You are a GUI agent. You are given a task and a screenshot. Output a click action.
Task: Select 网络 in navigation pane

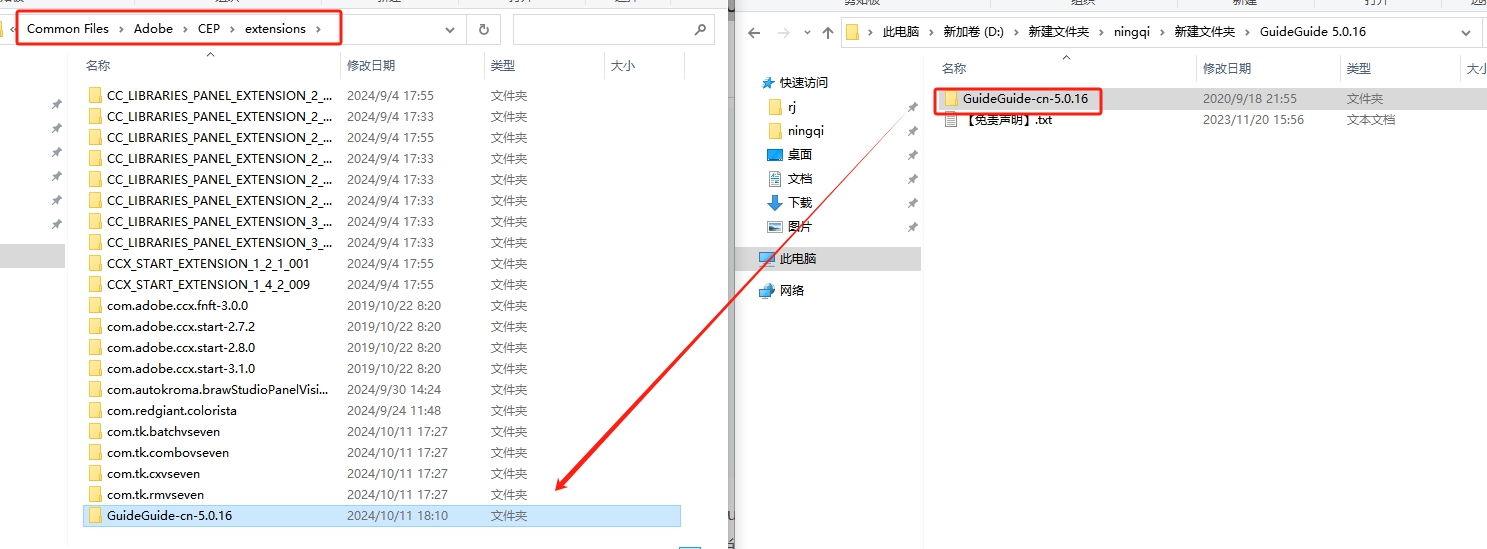tap(792, 290)
